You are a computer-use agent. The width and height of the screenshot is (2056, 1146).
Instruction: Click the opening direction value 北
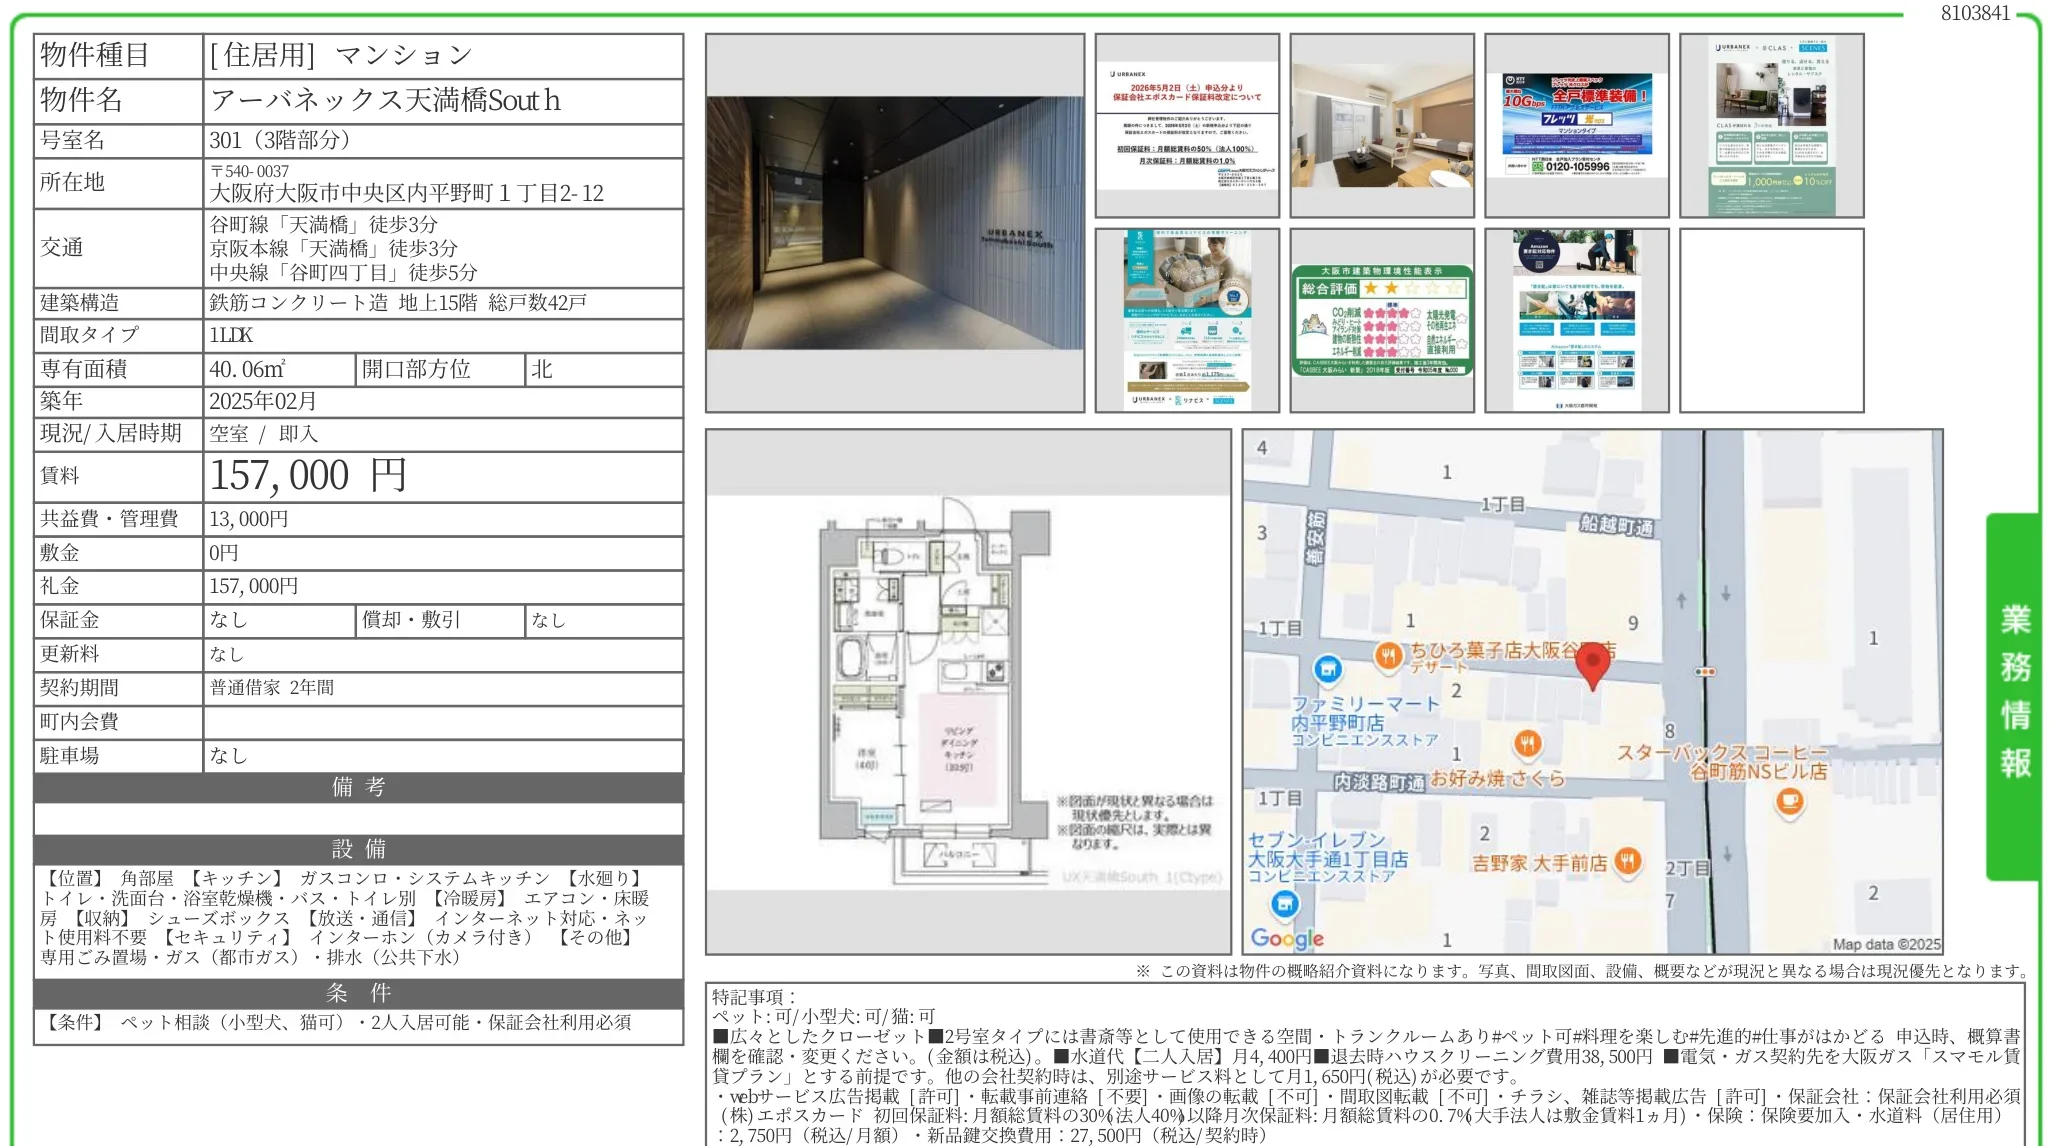541,369
